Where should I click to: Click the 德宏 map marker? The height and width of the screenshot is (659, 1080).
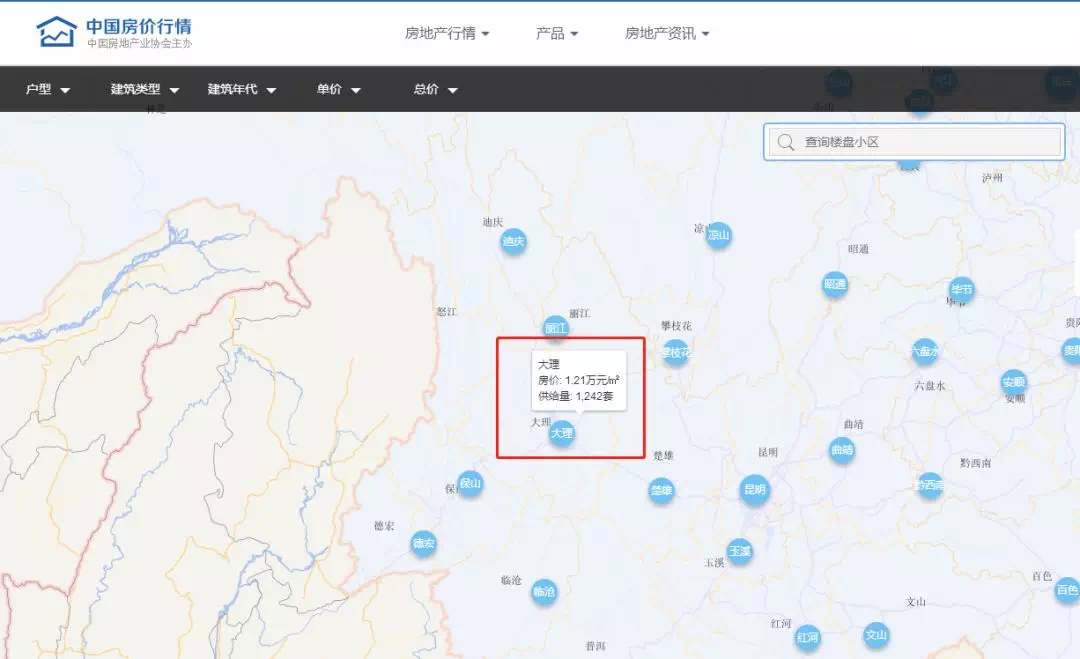(x=424, y=544)
